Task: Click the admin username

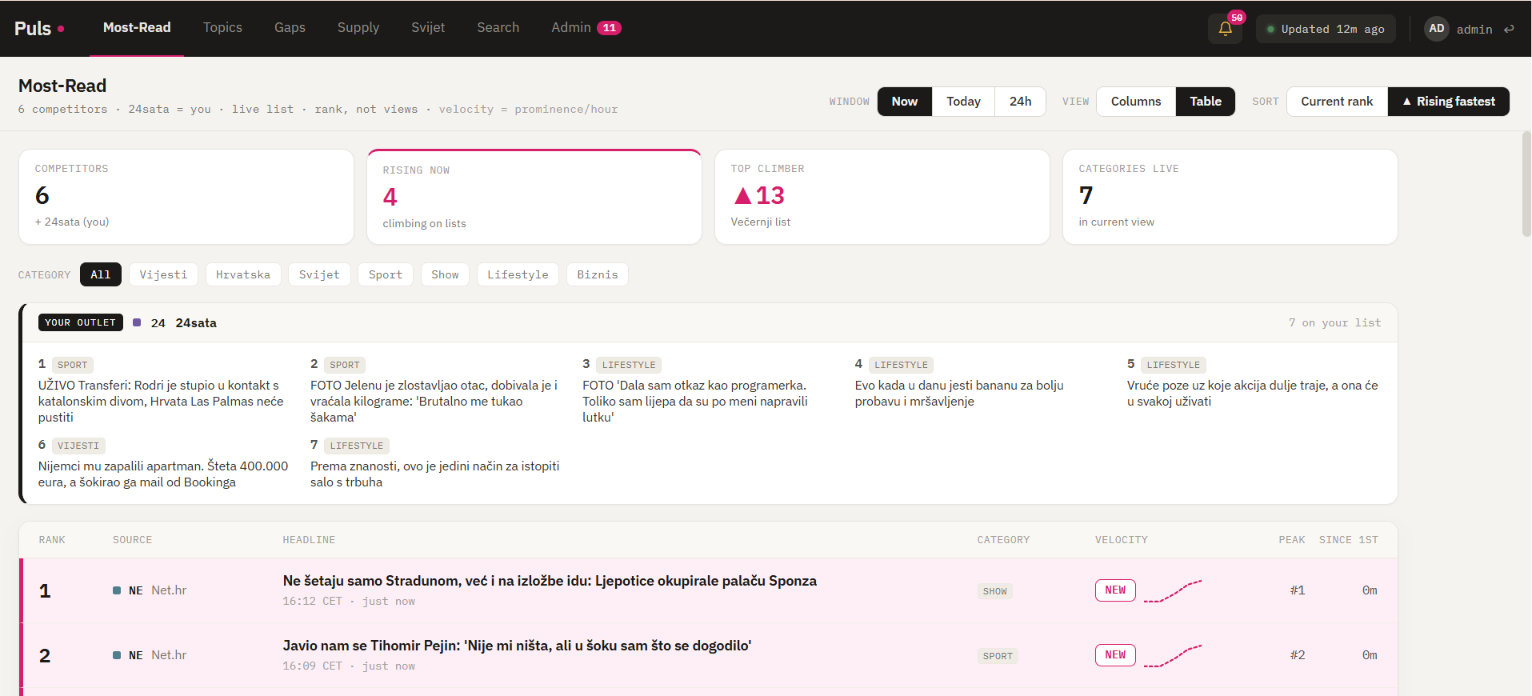Action: (x=1474, y=29)
